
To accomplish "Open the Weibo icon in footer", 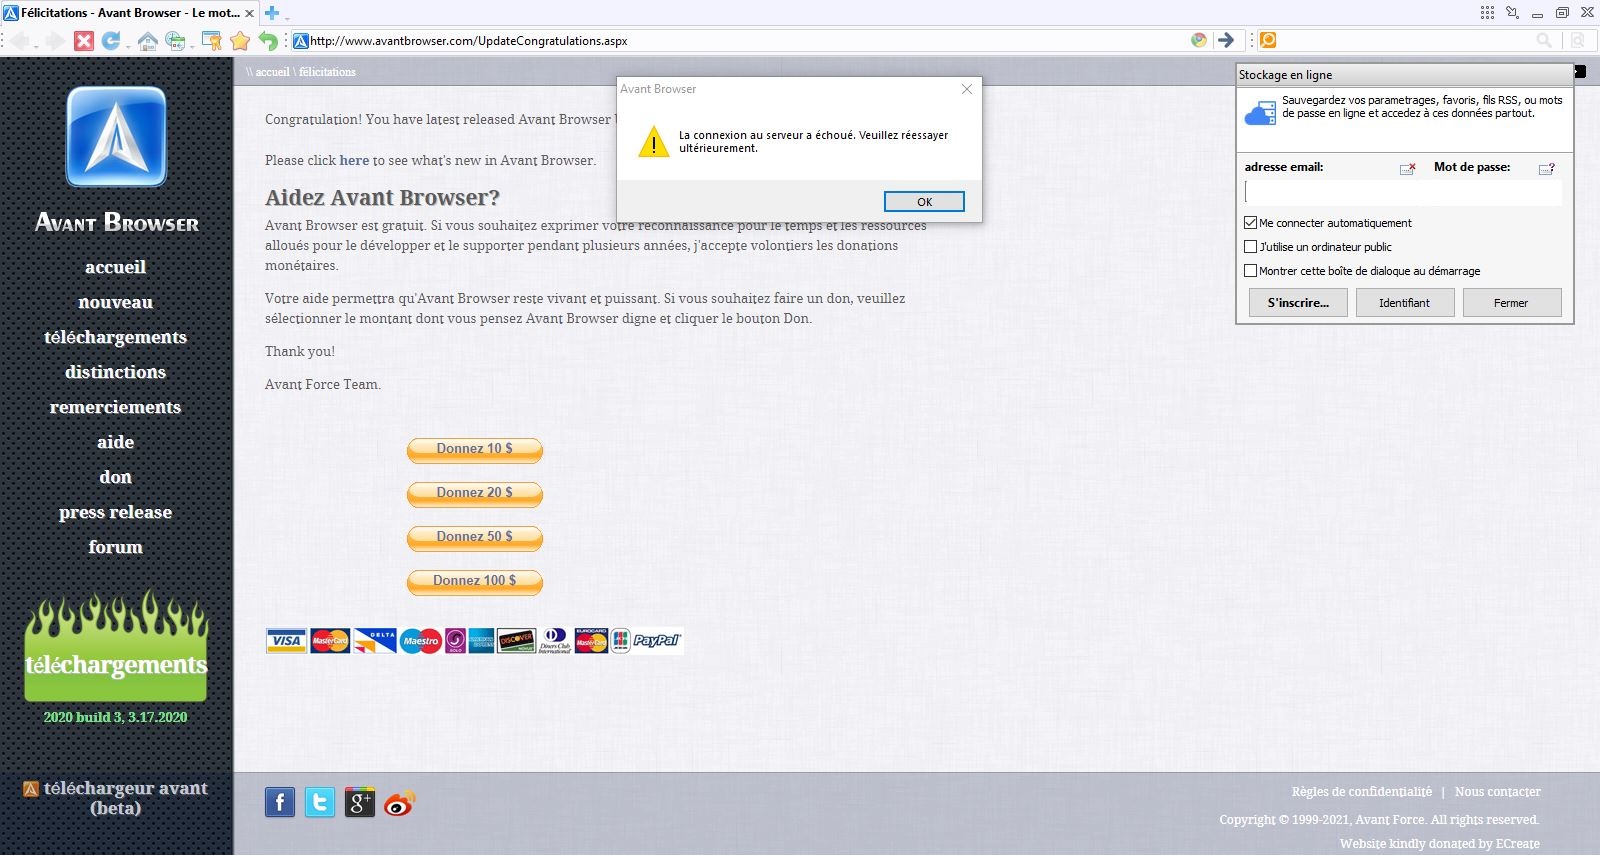I will point(399,803).
